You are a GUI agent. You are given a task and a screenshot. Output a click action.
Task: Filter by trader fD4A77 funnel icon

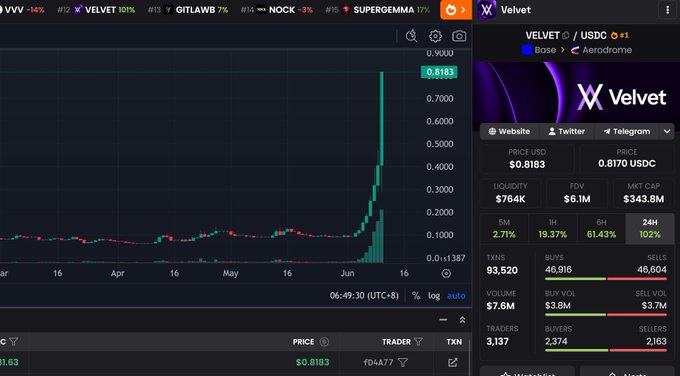point(402,362)
